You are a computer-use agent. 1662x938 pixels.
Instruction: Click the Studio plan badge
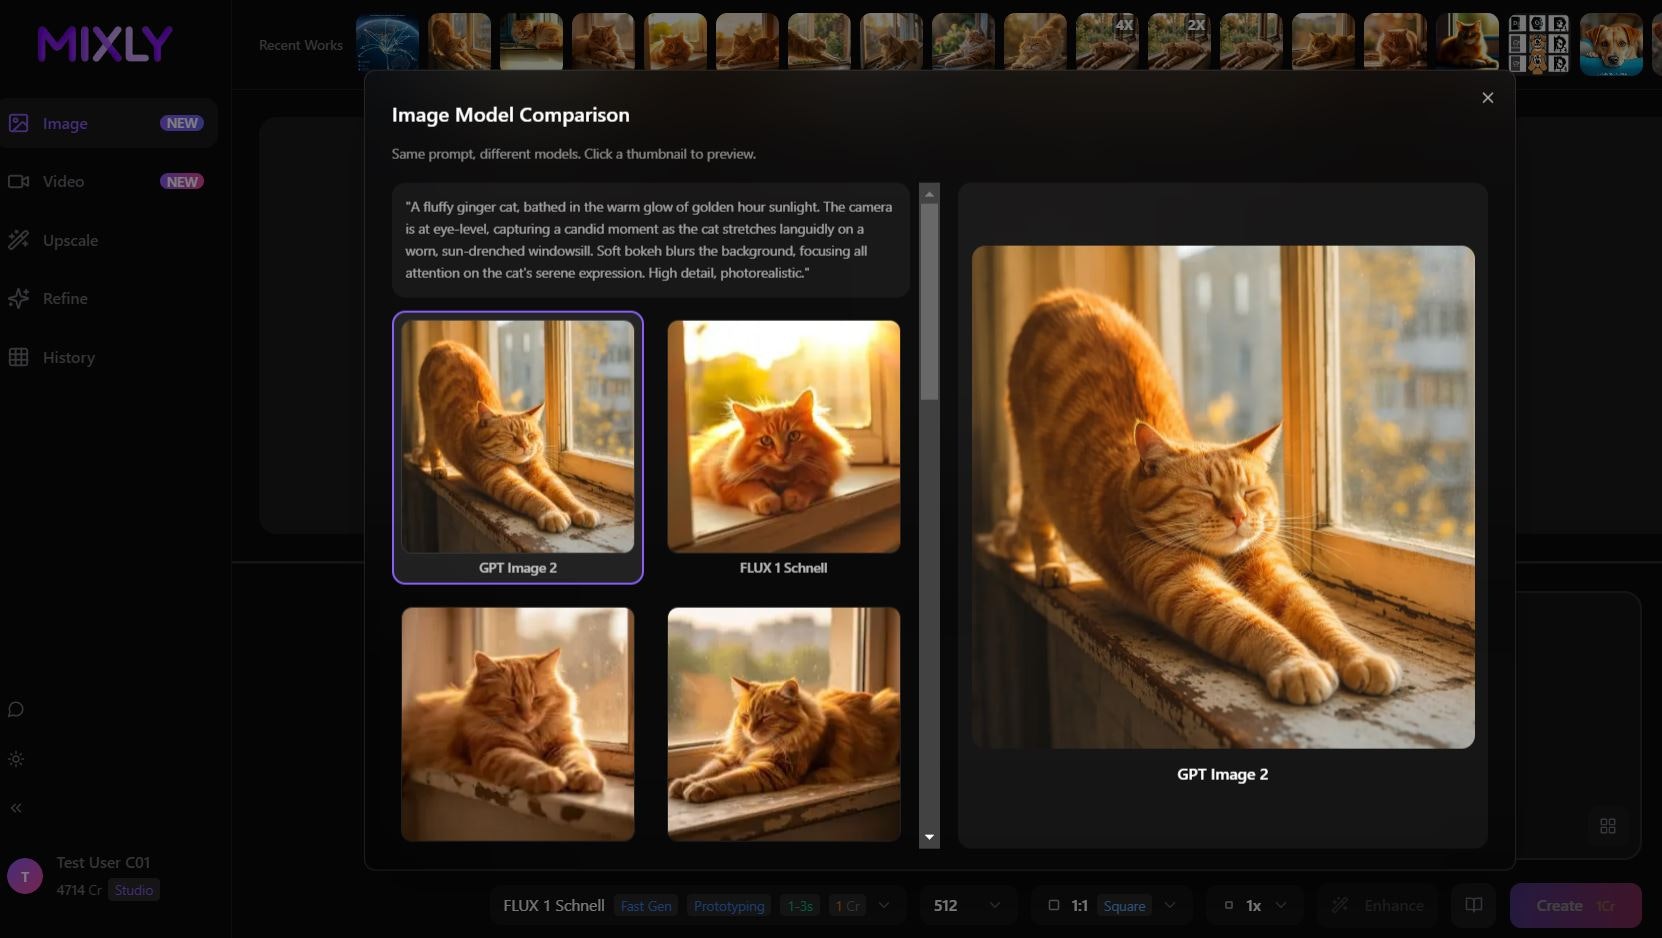pyautogui.click(x=134, y=890)
